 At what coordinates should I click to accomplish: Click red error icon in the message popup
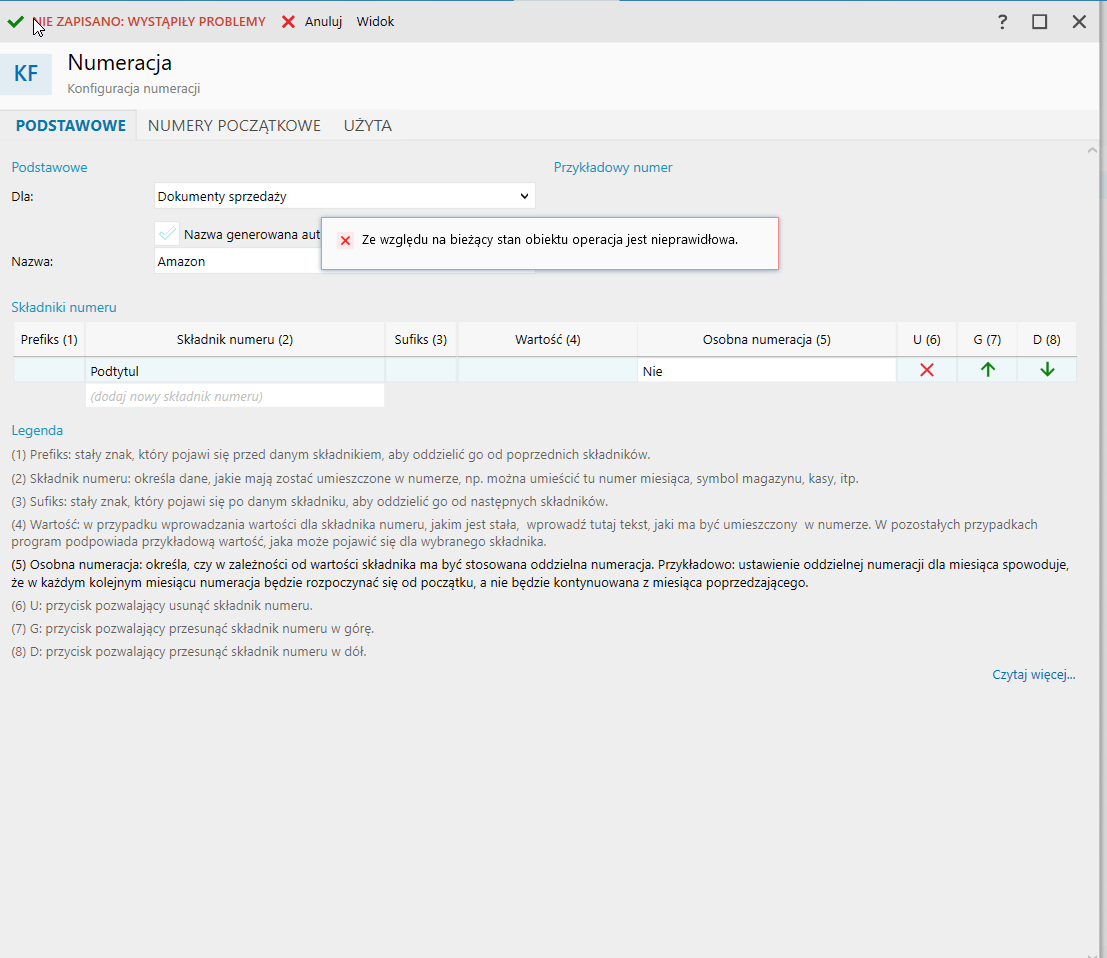345,241
